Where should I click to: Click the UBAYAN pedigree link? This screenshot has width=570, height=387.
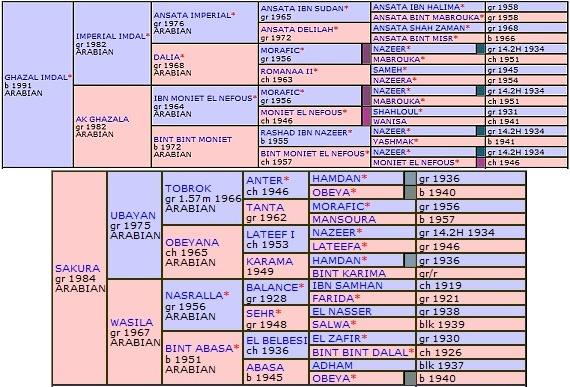[133, 215]
